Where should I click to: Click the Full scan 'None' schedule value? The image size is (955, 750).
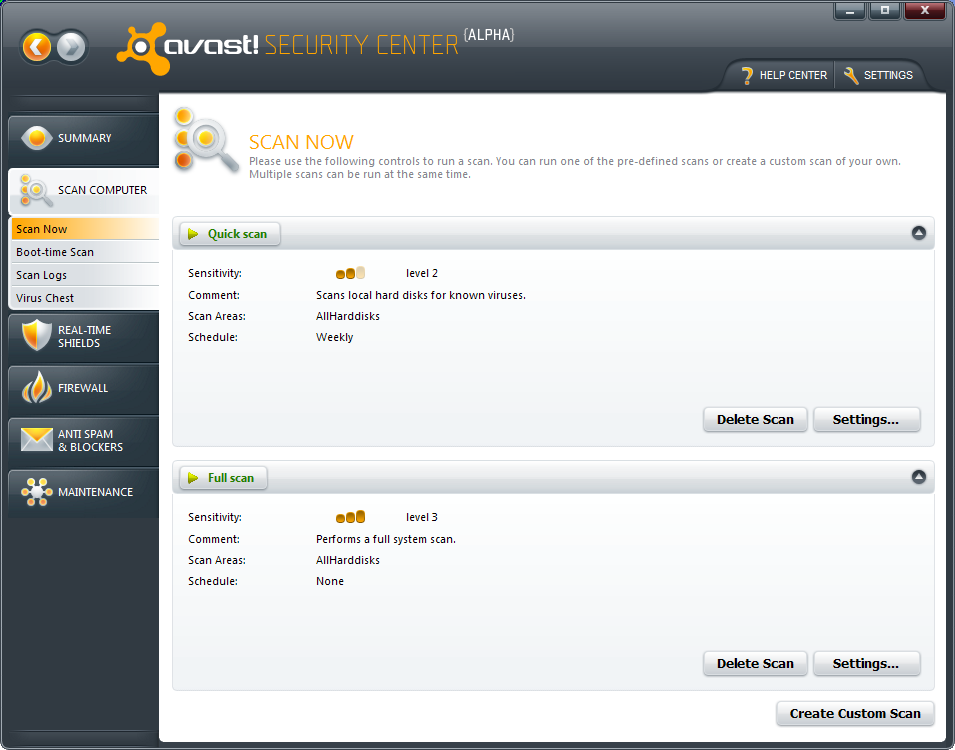tap(329, 581)
